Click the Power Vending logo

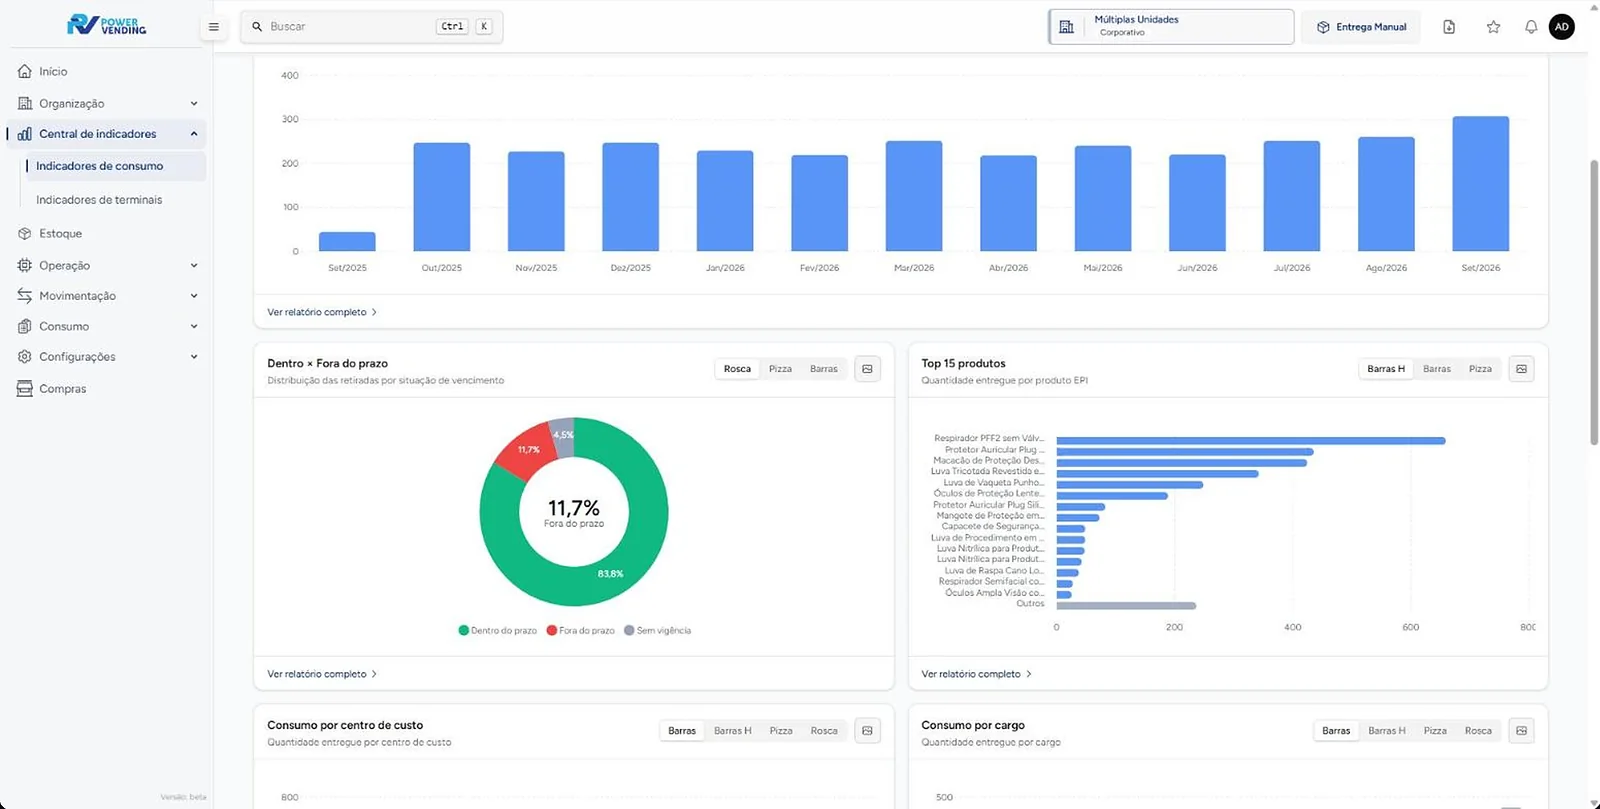pos(106,24)
